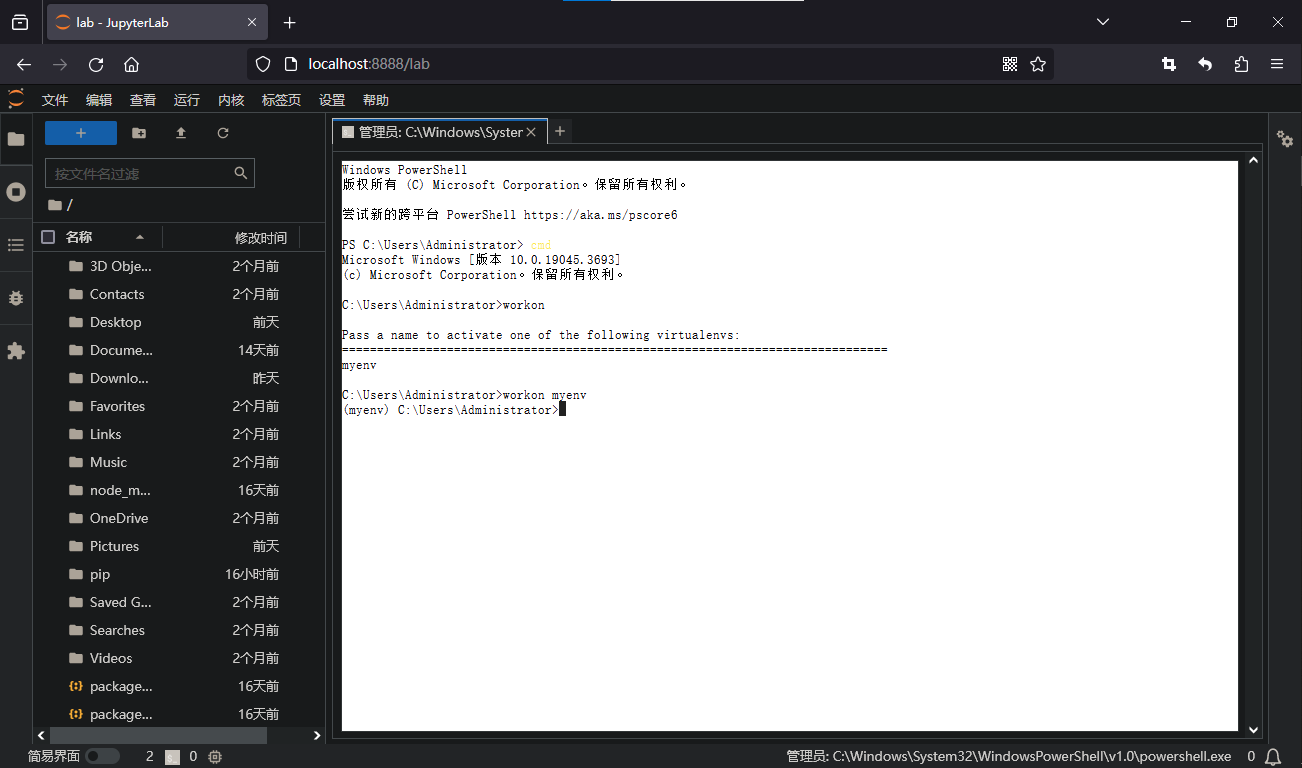Close the PowerShell terminal tab
Screen dimensions: 1302x768
(531, 132)
